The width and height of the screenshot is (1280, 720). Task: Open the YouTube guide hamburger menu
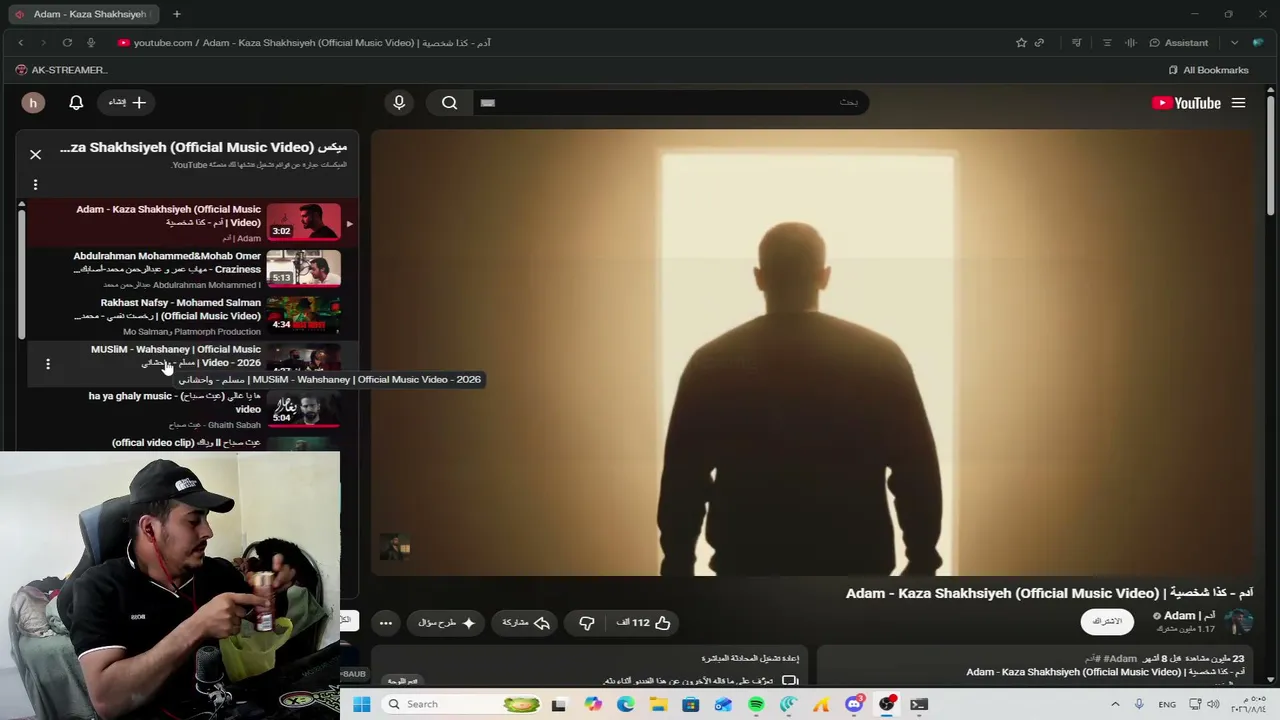1238,103
